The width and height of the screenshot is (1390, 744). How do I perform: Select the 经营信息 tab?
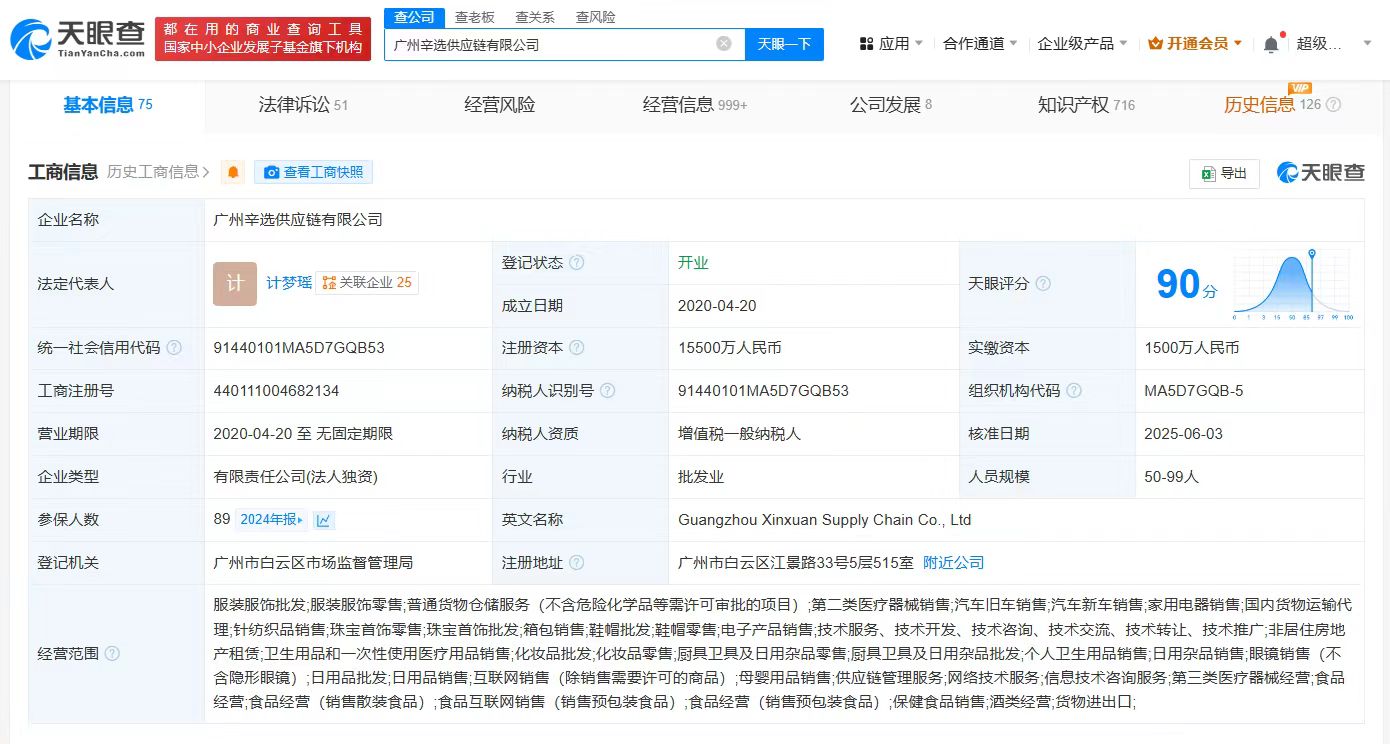point(695,105)
